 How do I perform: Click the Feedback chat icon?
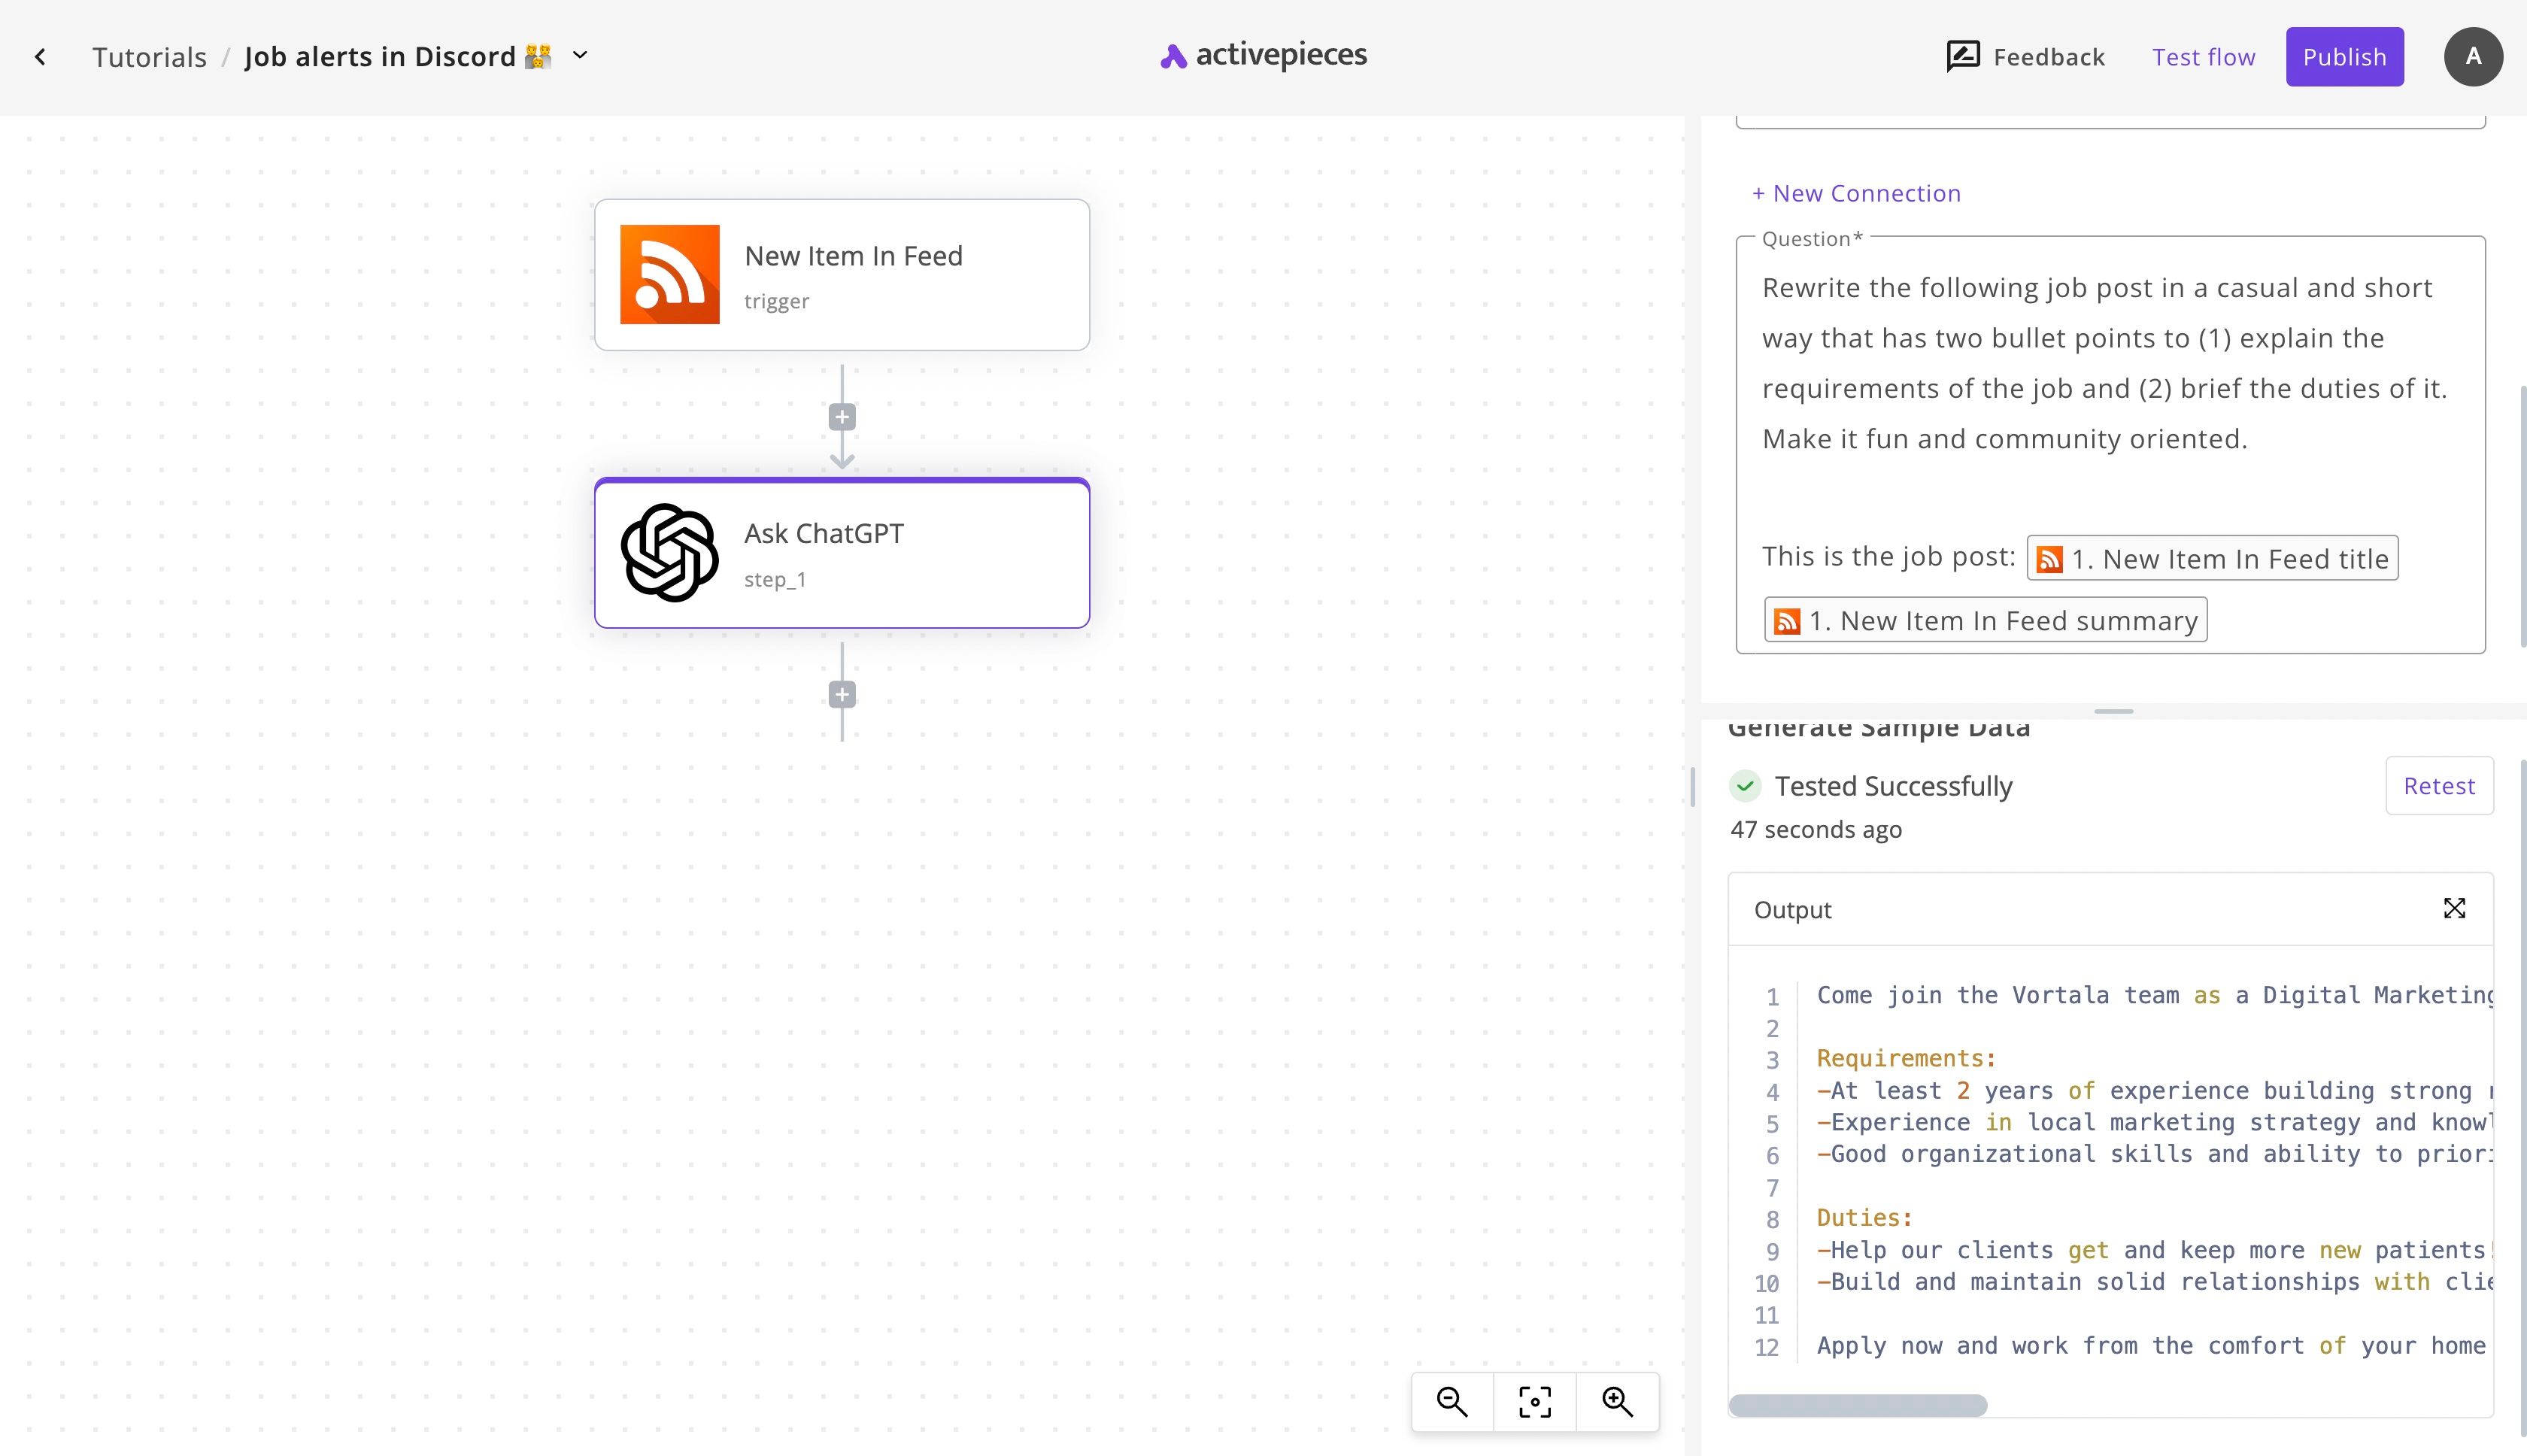(1962, 57)
